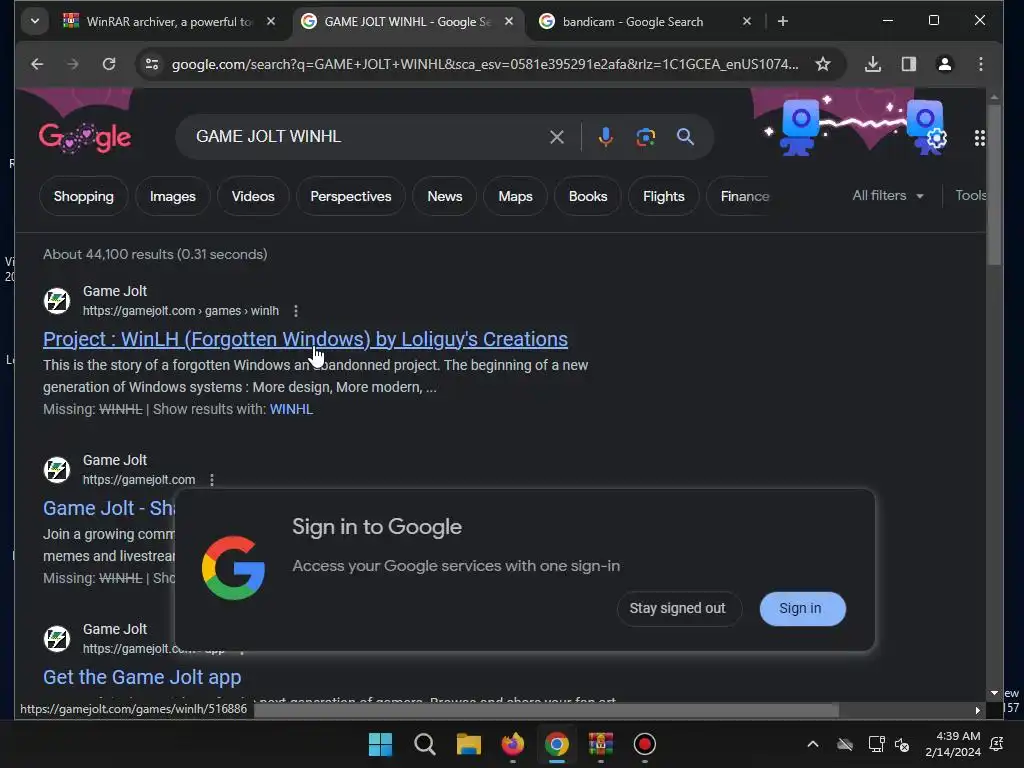
Task: Click scrollbar down arrow
Action: click(x=993, y=693)
